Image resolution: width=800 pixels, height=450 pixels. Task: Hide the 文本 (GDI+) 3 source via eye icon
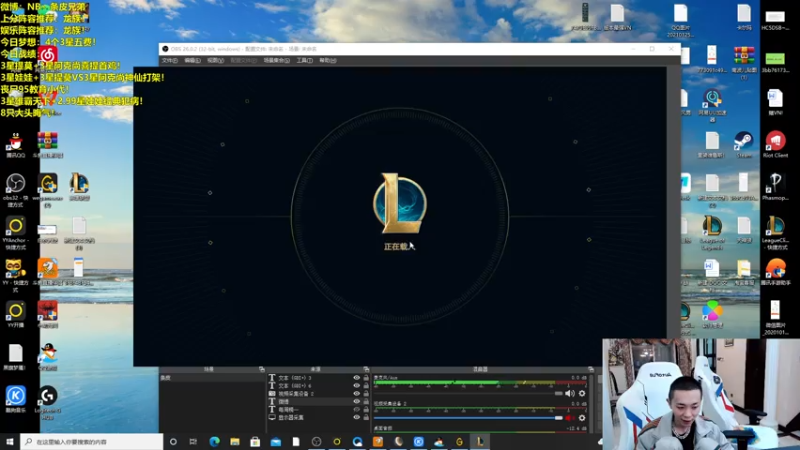coord(356,378)
